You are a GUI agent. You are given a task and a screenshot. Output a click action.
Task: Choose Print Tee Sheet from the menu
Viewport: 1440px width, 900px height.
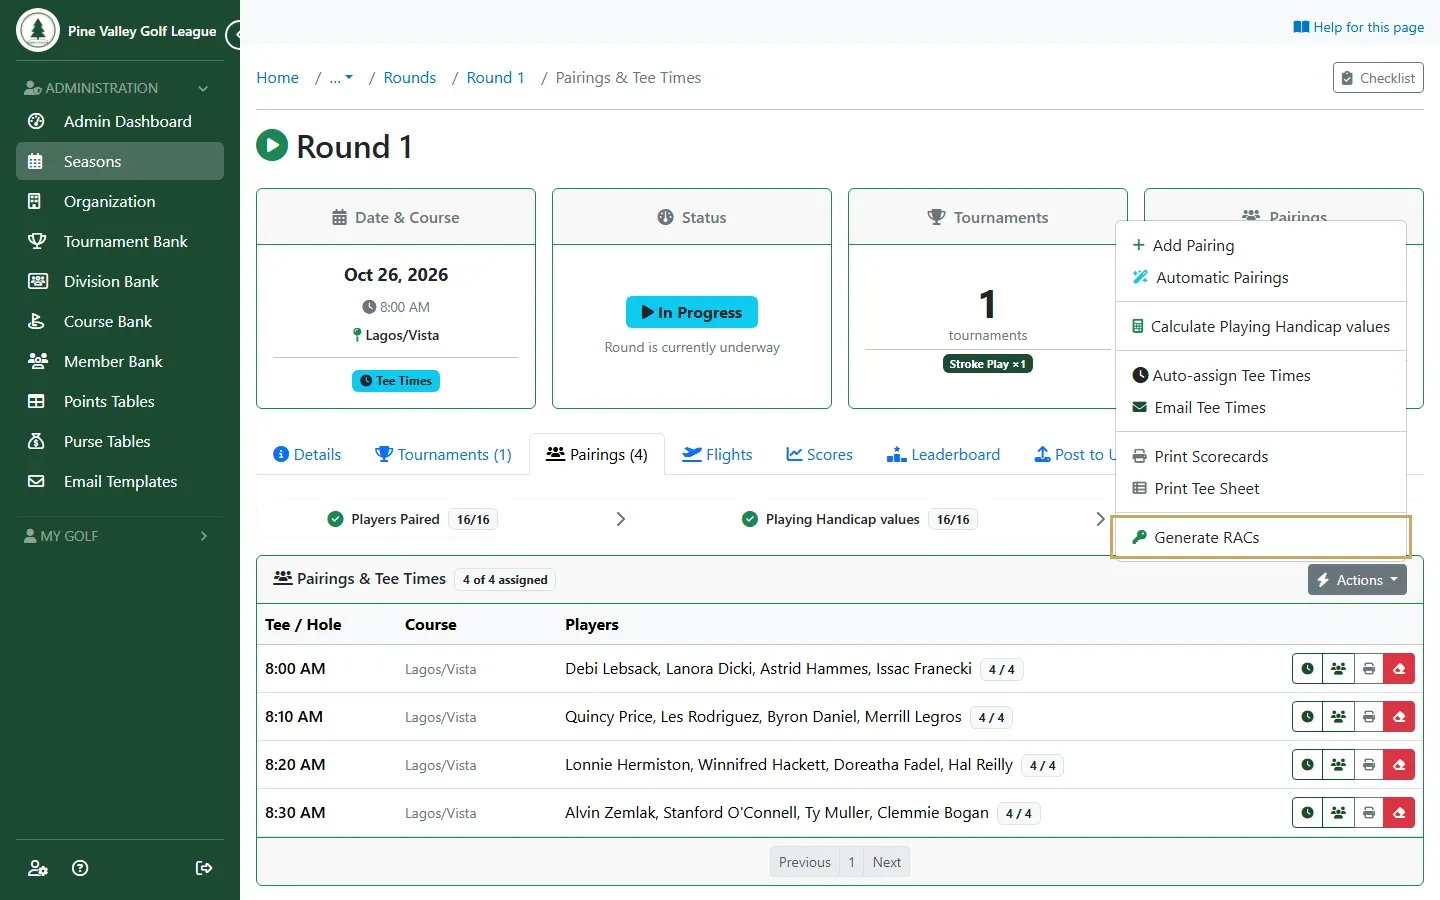coord(1261,488)
